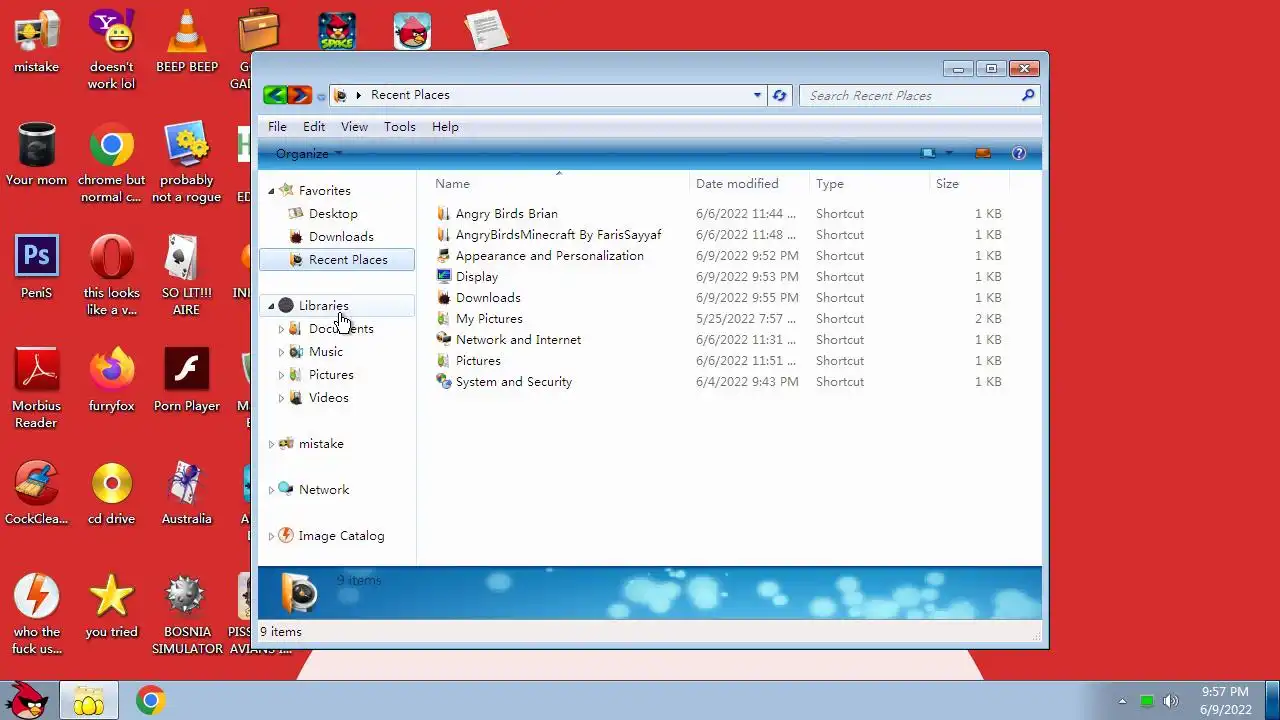The image size is (1280, 720).
Task: Expand the Music library arrow
Action: [x=281, y=352]
